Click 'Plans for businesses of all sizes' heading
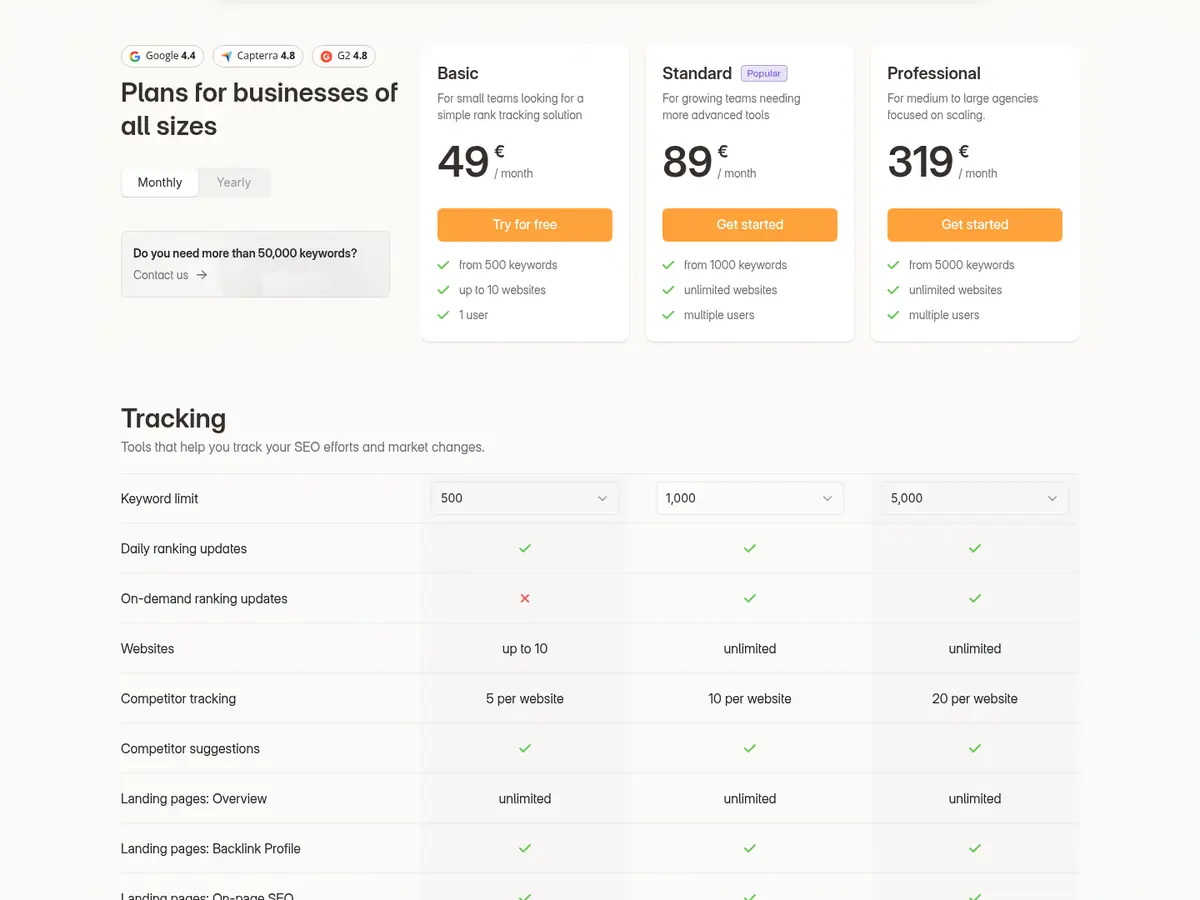 pos(260,109)
